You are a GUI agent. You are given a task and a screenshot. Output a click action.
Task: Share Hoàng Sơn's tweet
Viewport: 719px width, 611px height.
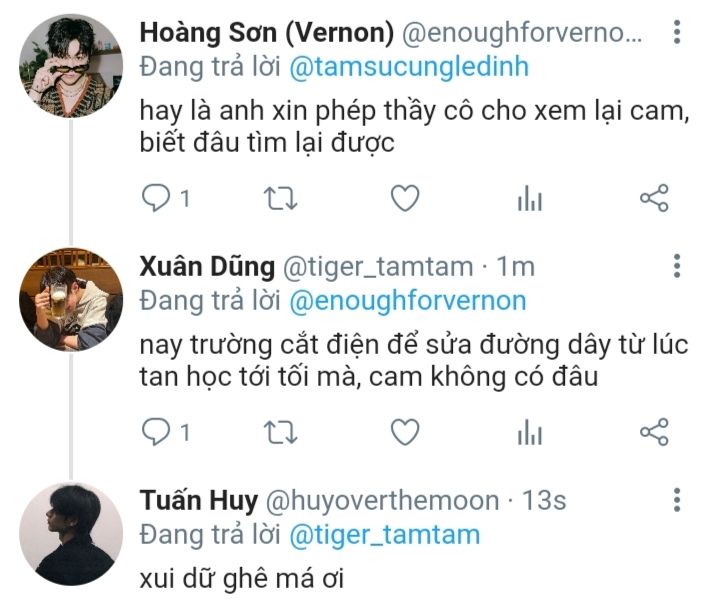click(x=653, y=199)
